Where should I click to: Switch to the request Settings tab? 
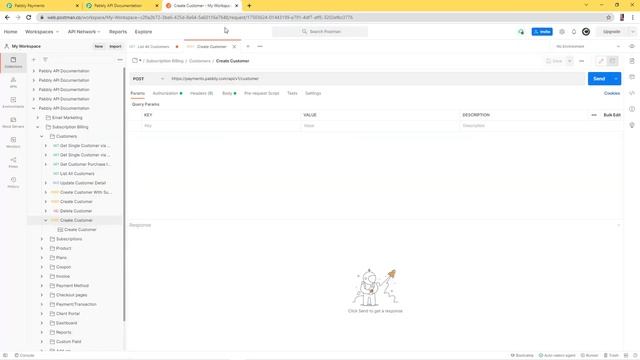313,93
